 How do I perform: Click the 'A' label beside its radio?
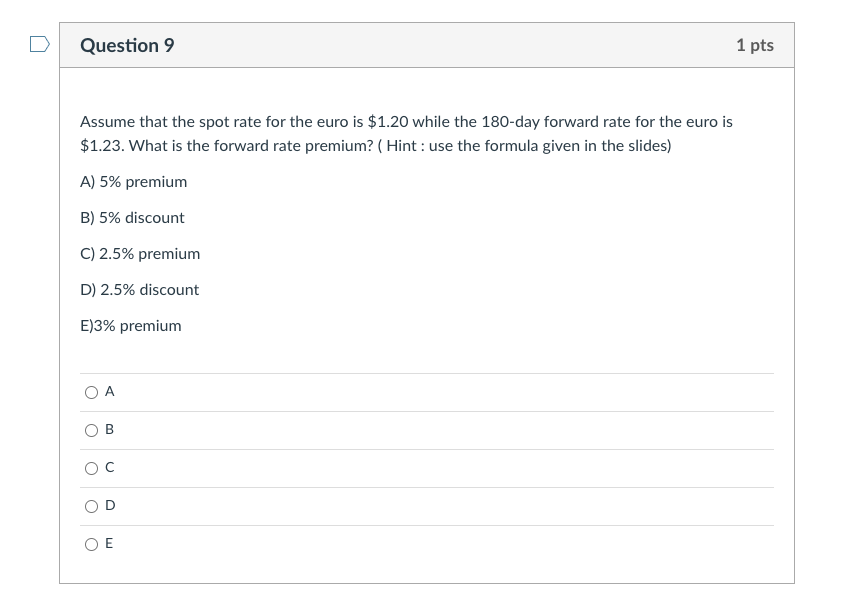click(110, 392)
